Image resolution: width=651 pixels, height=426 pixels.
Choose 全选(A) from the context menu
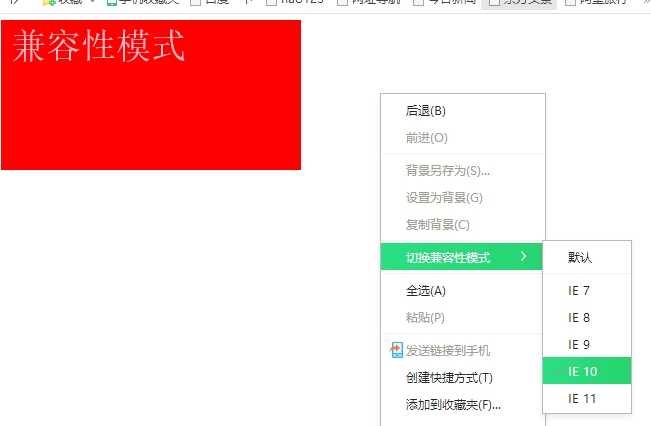pos(463,291)
